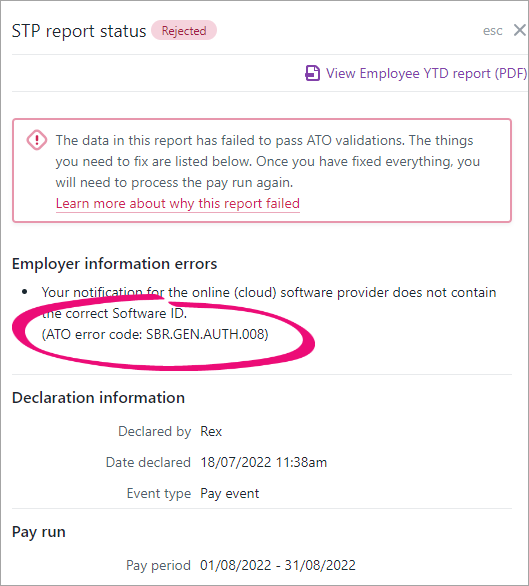Close the STP report status panel

pyautogui.click(x=520, y=30)
